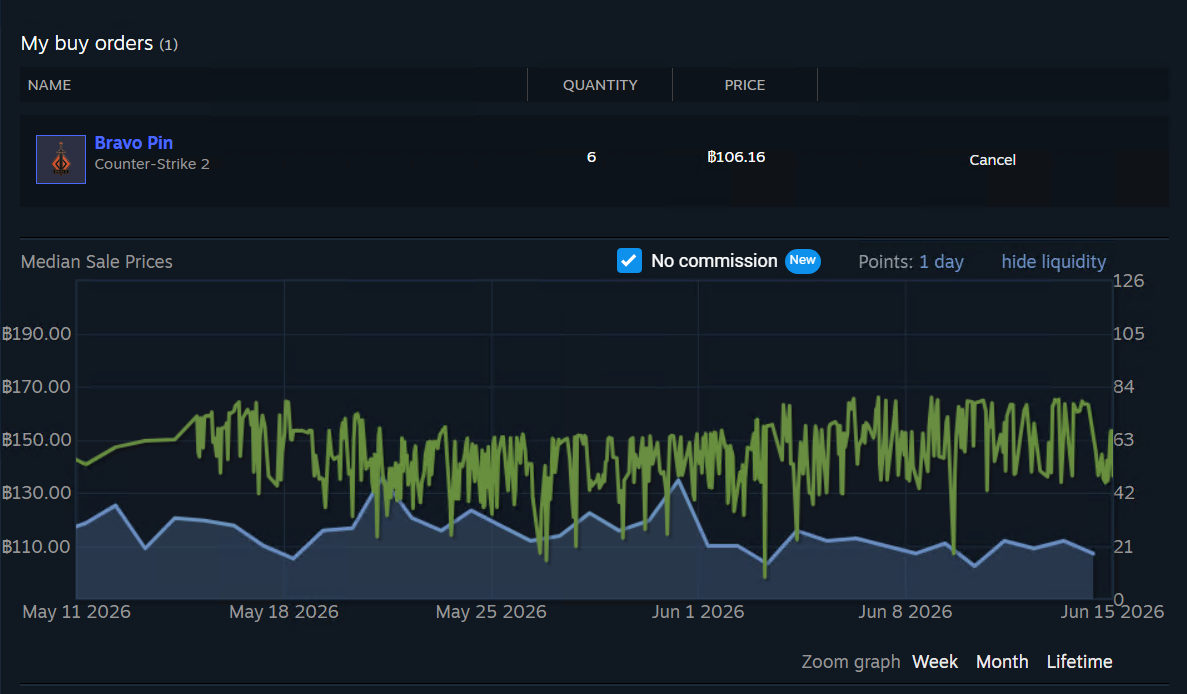Click the May 18 2026 axis date label
This screenshot has width=1187, height=694.
[284, 612]
